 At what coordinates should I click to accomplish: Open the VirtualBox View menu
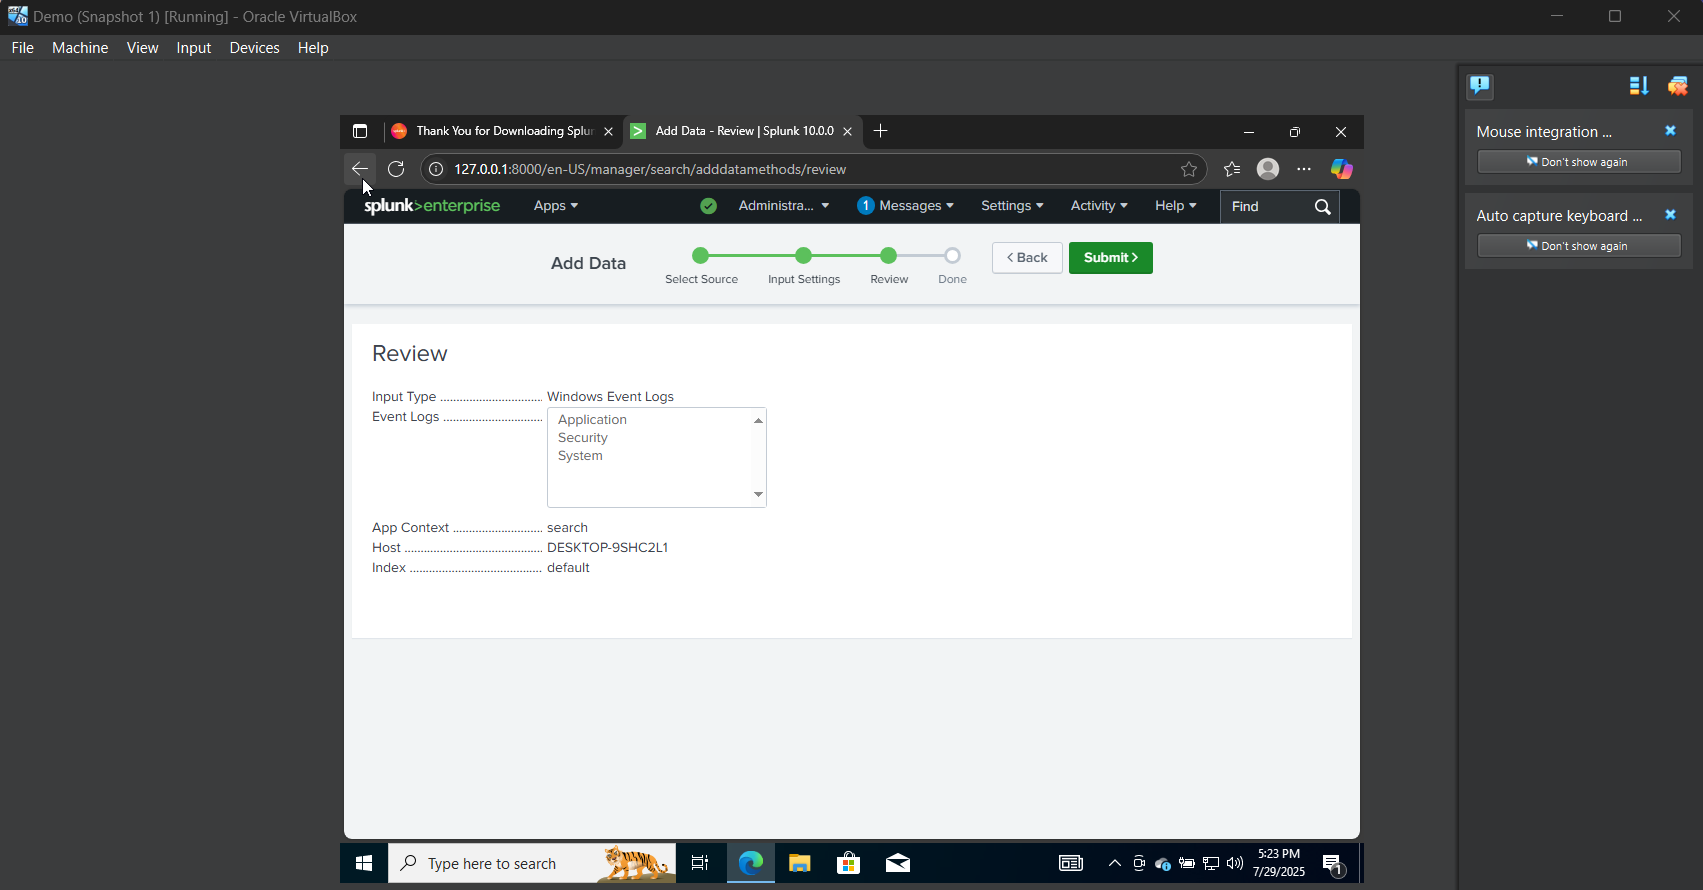click(x=142, y=48)
